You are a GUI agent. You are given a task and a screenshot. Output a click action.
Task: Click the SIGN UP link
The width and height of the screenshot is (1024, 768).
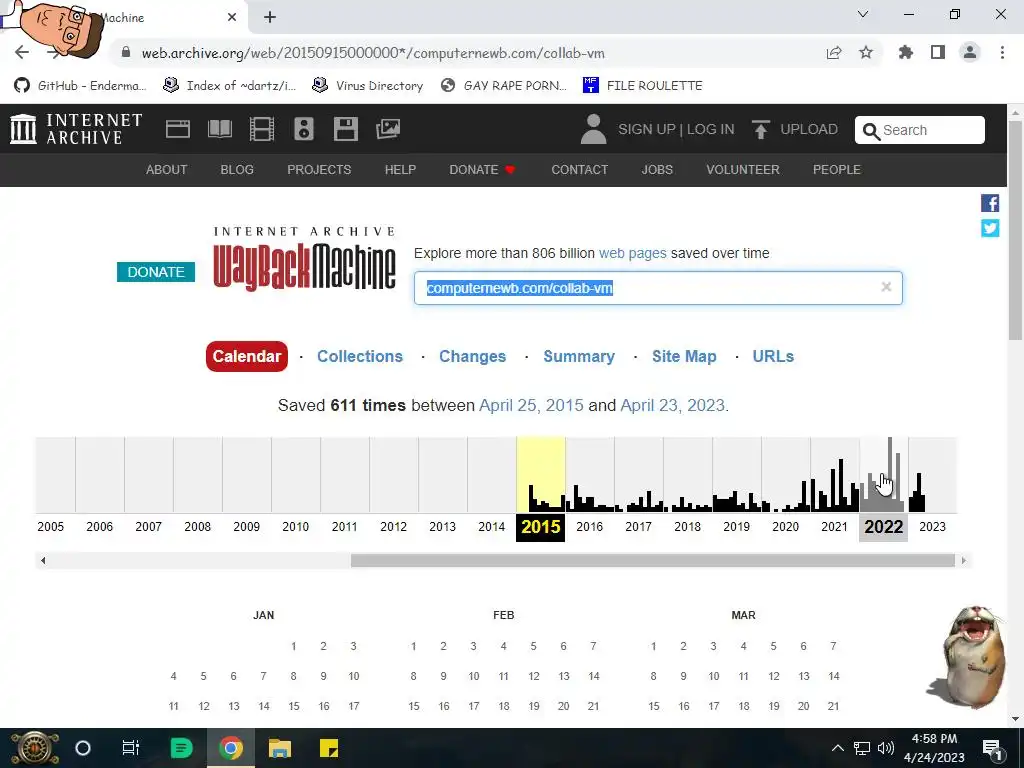pos(647,129)
